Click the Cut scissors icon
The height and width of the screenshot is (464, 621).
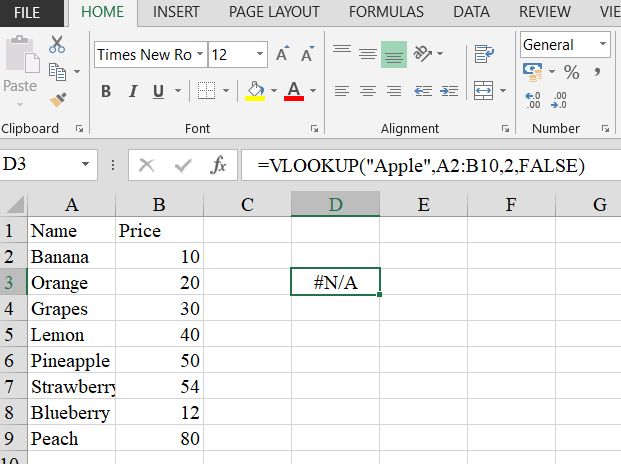tap(57, 45)
